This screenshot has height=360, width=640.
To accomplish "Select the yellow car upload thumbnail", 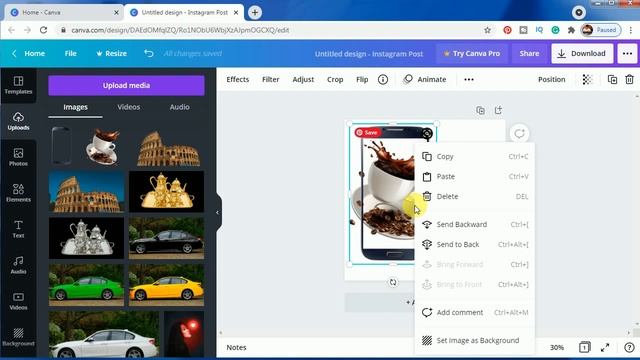I will pos(167,284).
